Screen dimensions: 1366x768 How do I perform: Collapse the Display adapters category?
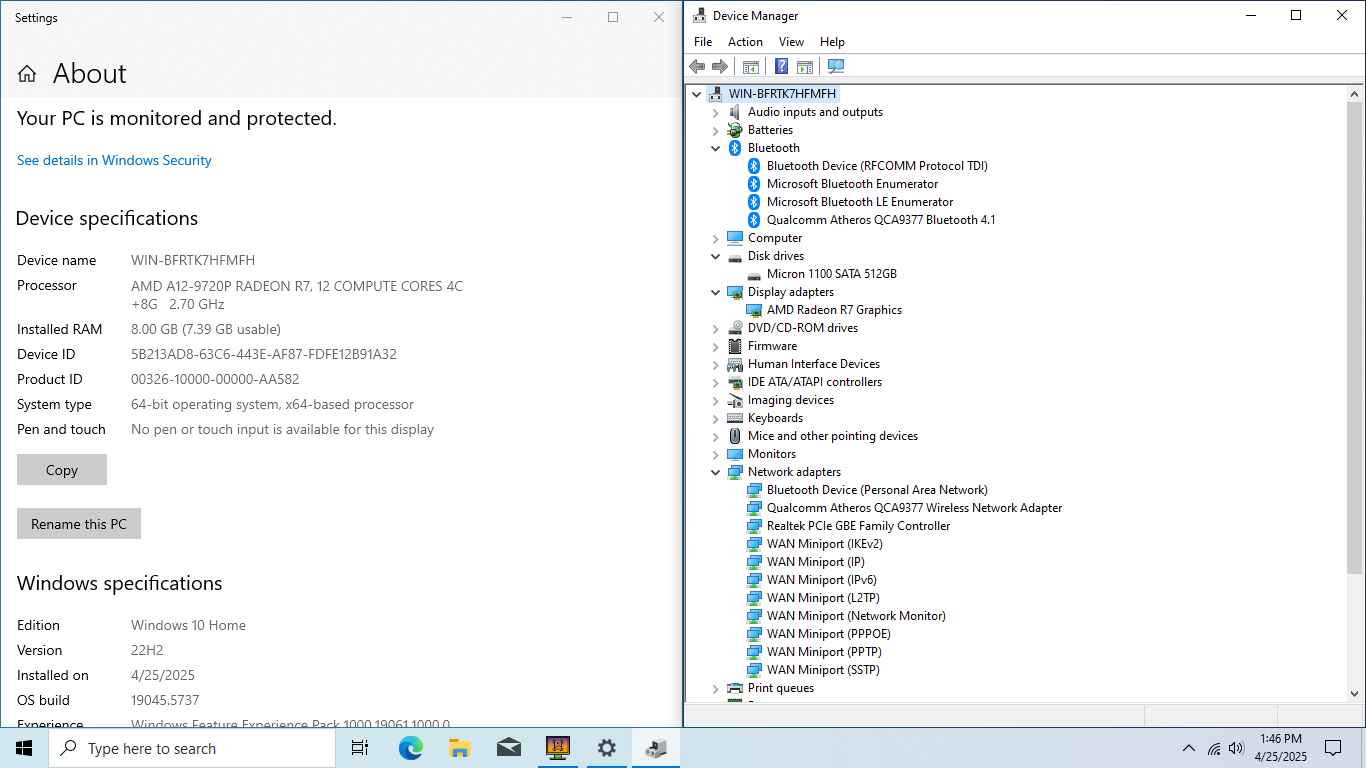pos(715,292)
